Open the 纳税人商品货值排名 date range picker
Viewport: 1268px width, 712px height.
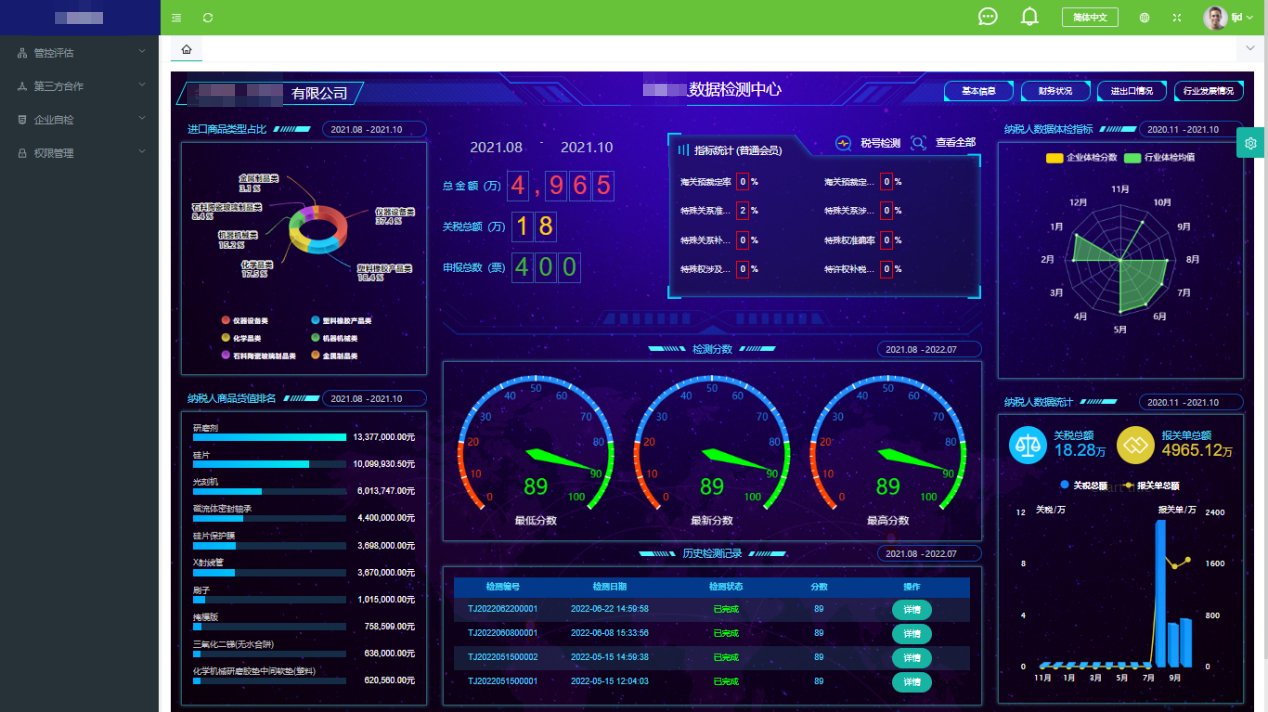point(374,398)
